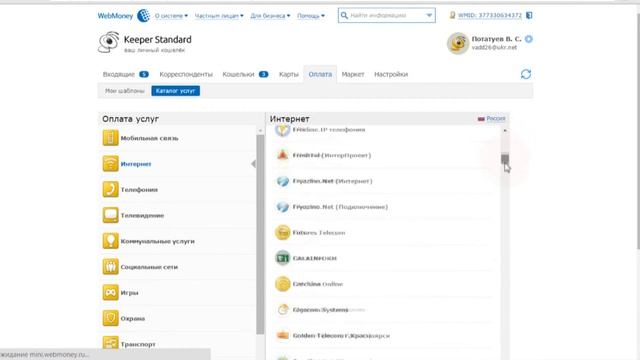Click the user name Потатуев В. С.
640x360 pixels.
[496, 39]
